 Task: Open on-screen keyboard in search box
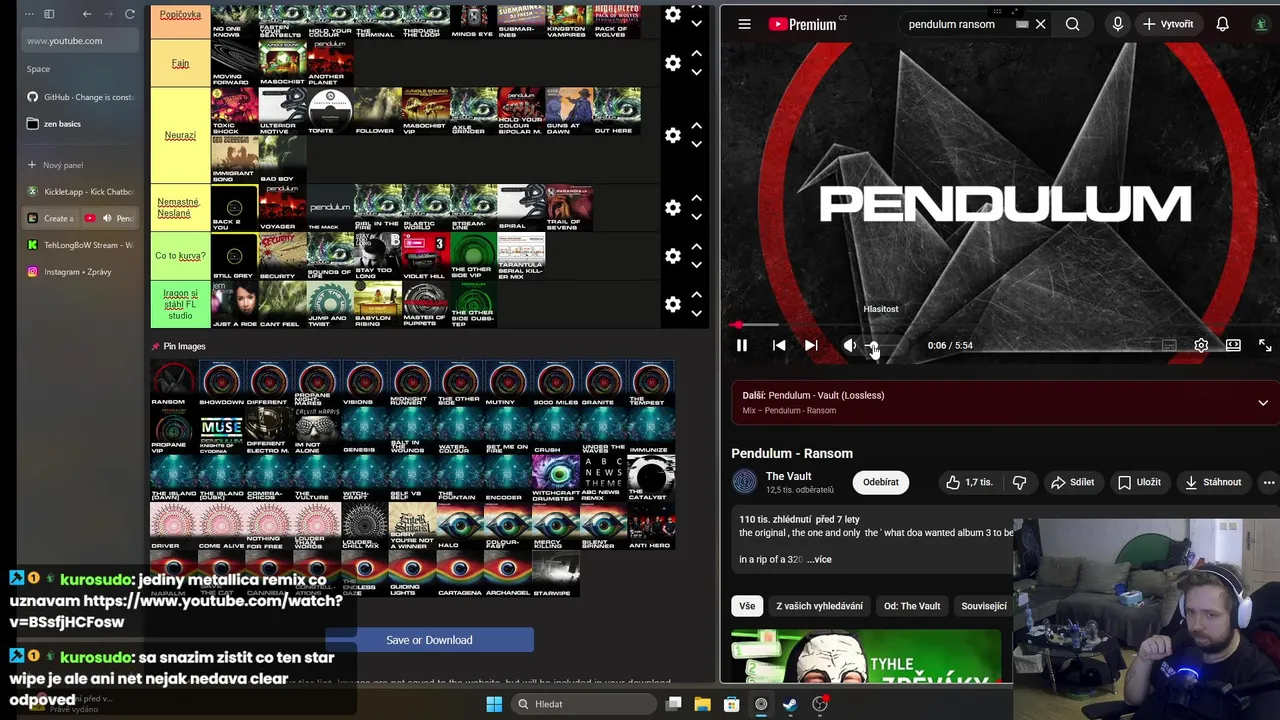tap(1022, 24)
